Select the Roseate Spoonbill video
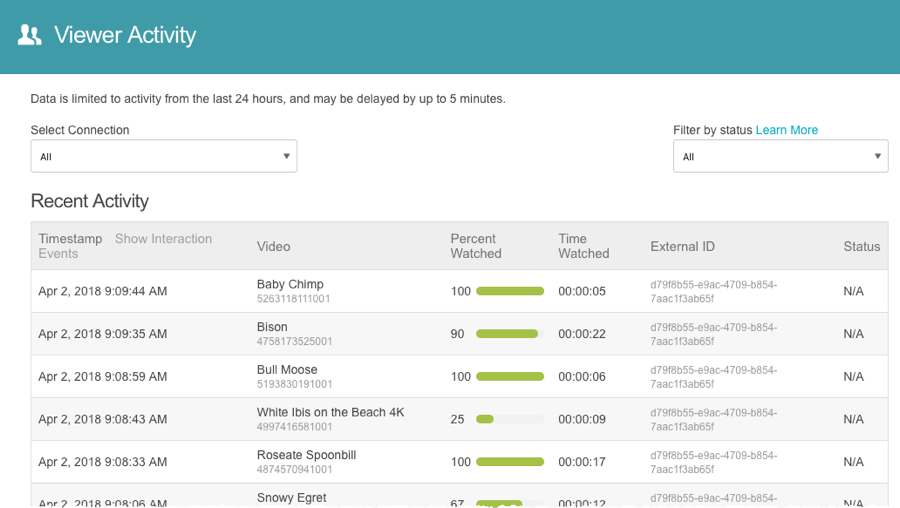This screenshot has height=508, width=900. (x=306, y=455)
